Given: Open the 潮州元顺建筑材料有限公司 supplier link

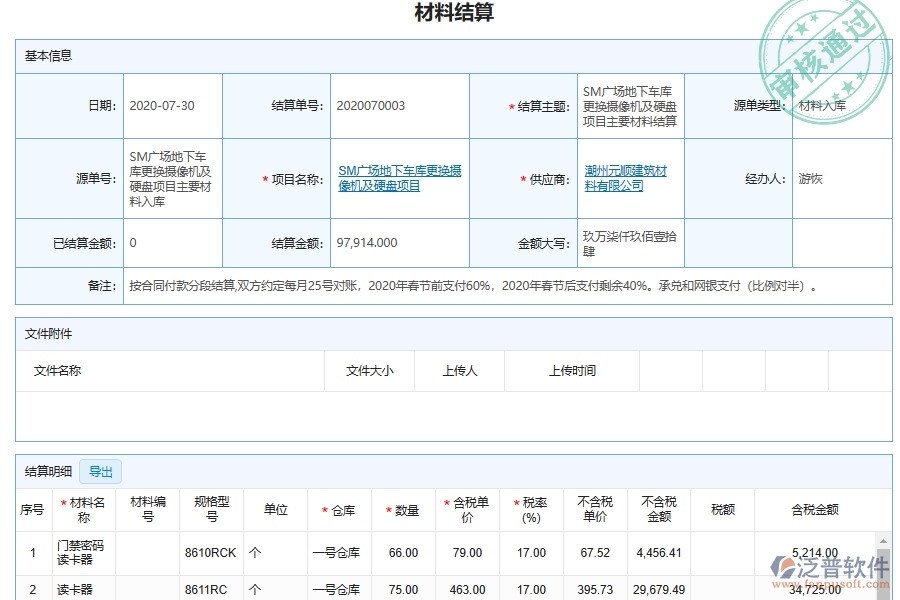Looking at the screenshot, I should 624,179.
